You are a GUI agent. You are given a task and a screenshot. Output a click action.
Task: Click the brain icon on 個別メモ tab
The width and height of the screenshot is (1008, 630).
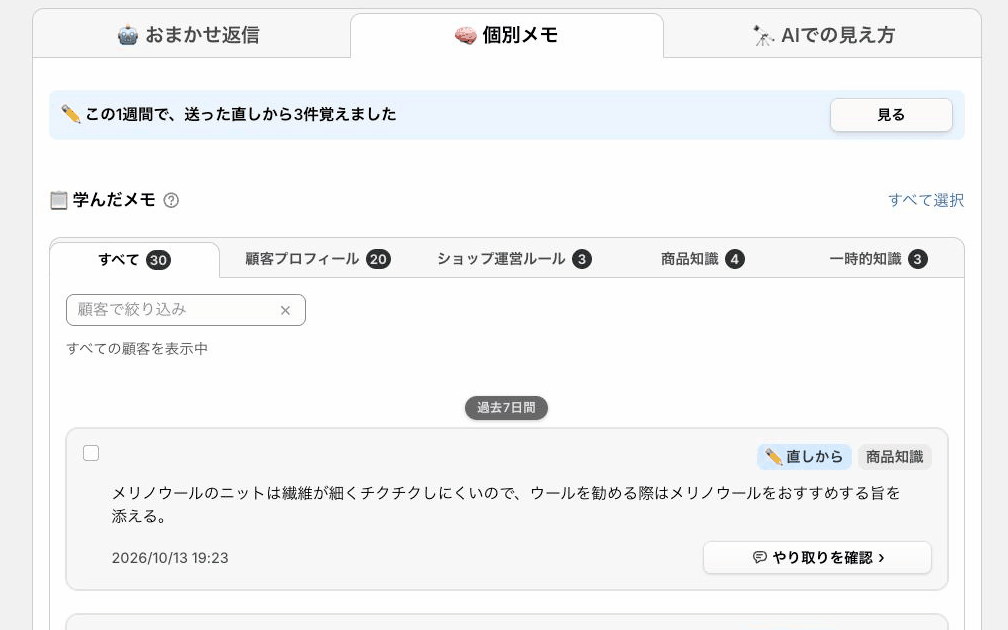pyautogui.click(x=465, y=35)
